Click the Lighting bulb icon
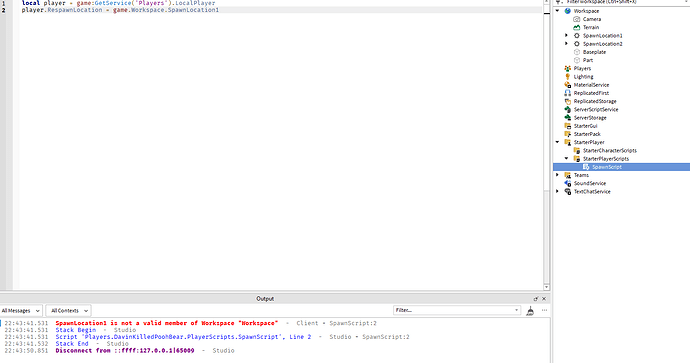 (x=568, y=77)
